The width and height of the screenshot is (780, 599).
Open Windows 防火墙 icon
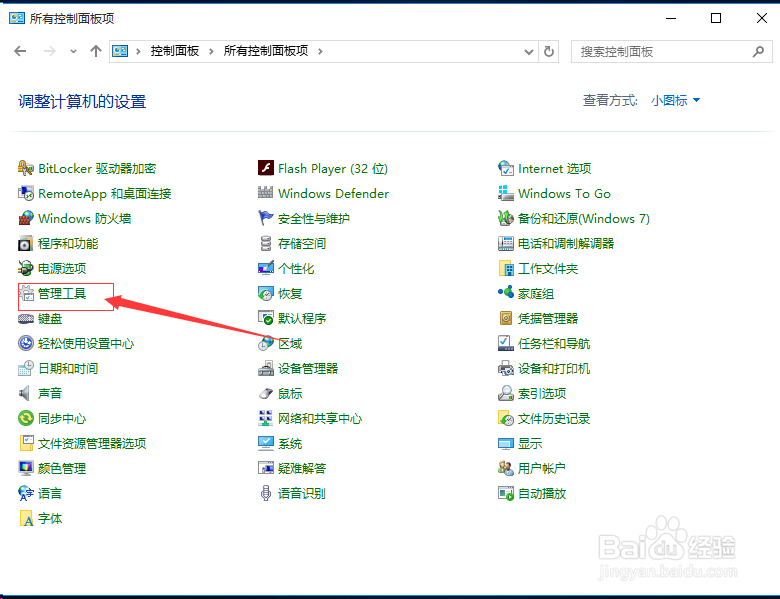[25, 218]
